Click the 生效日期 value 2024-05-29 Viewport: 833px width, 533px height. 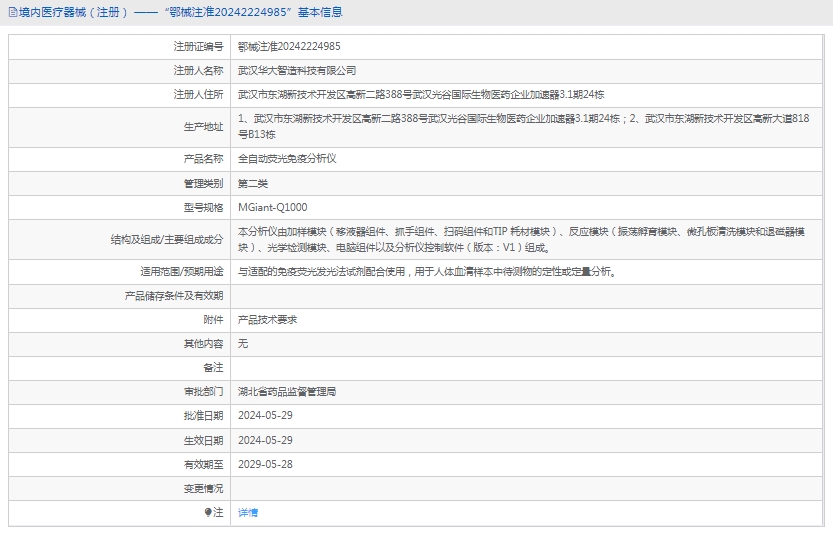pyautogui.click(x=265, y=440)
